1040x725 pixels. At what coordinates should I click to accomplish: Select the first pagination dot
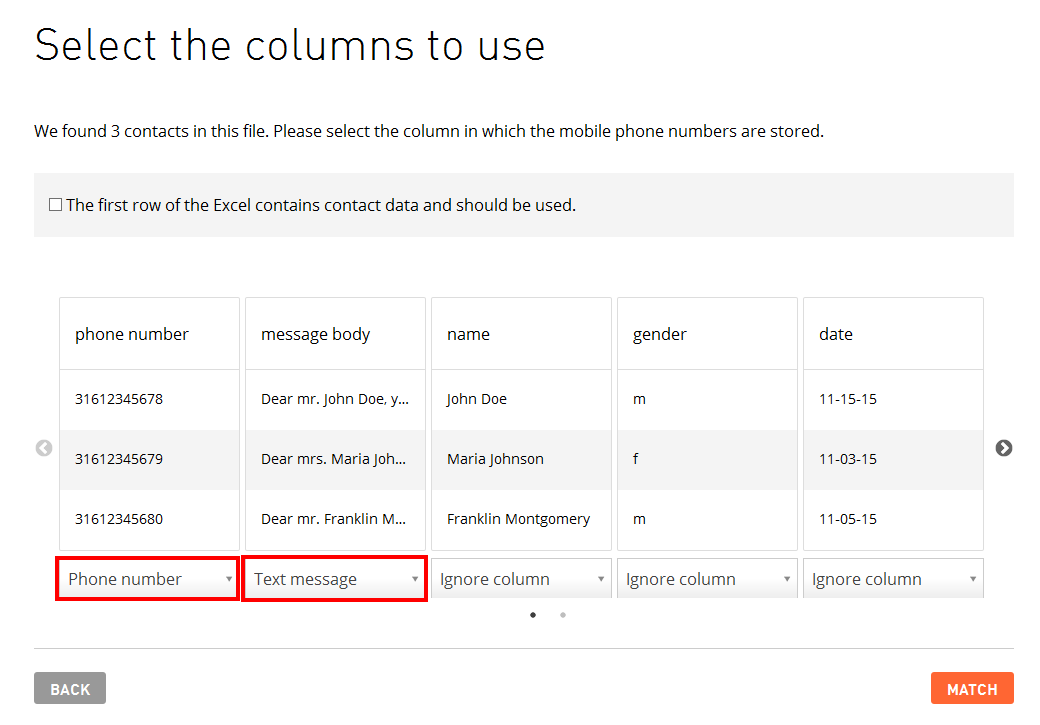click(x=533, y=615)
